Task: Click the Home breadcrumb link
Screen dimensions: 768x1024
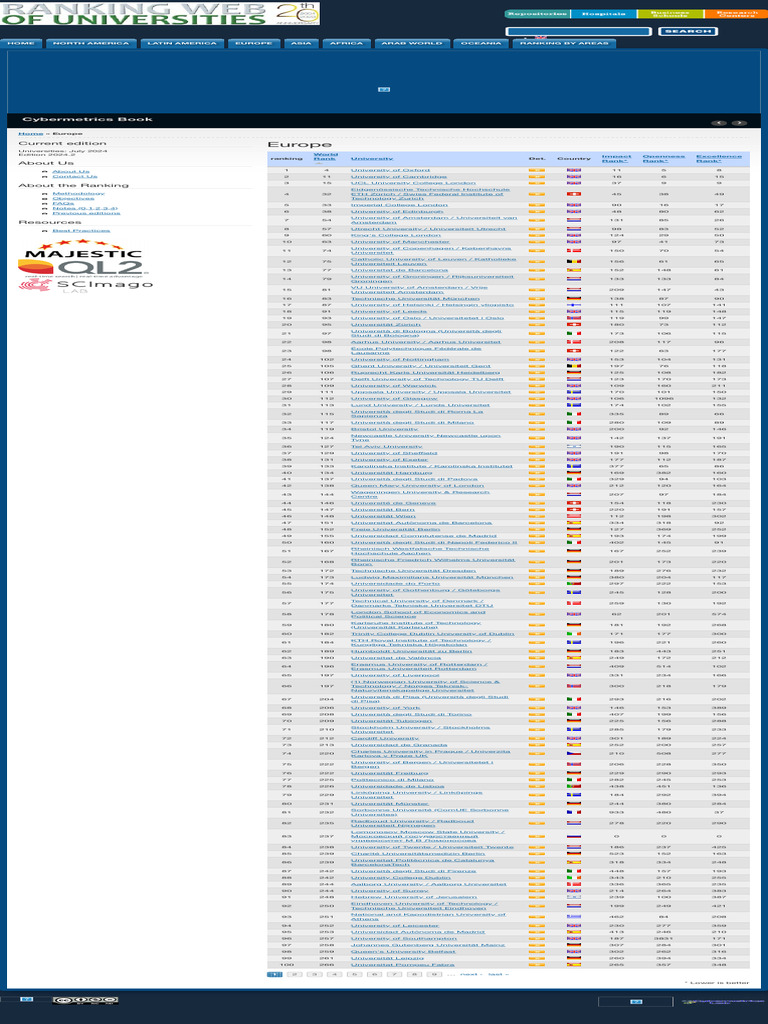Action: coord(31,134)
